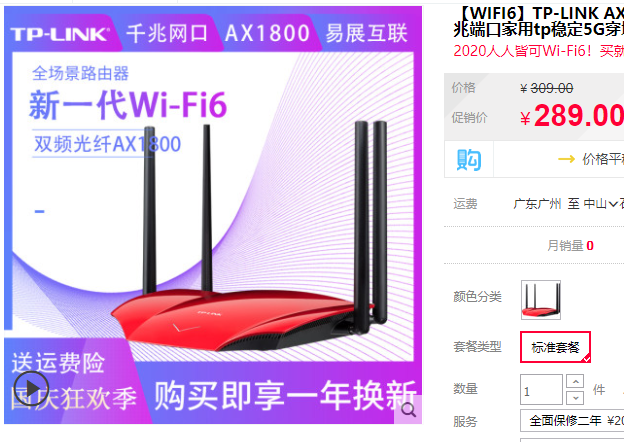The height and width of the screenshot is (442, 624).
Task: Click the AX1800 tab on the banner
Action: 267,33
